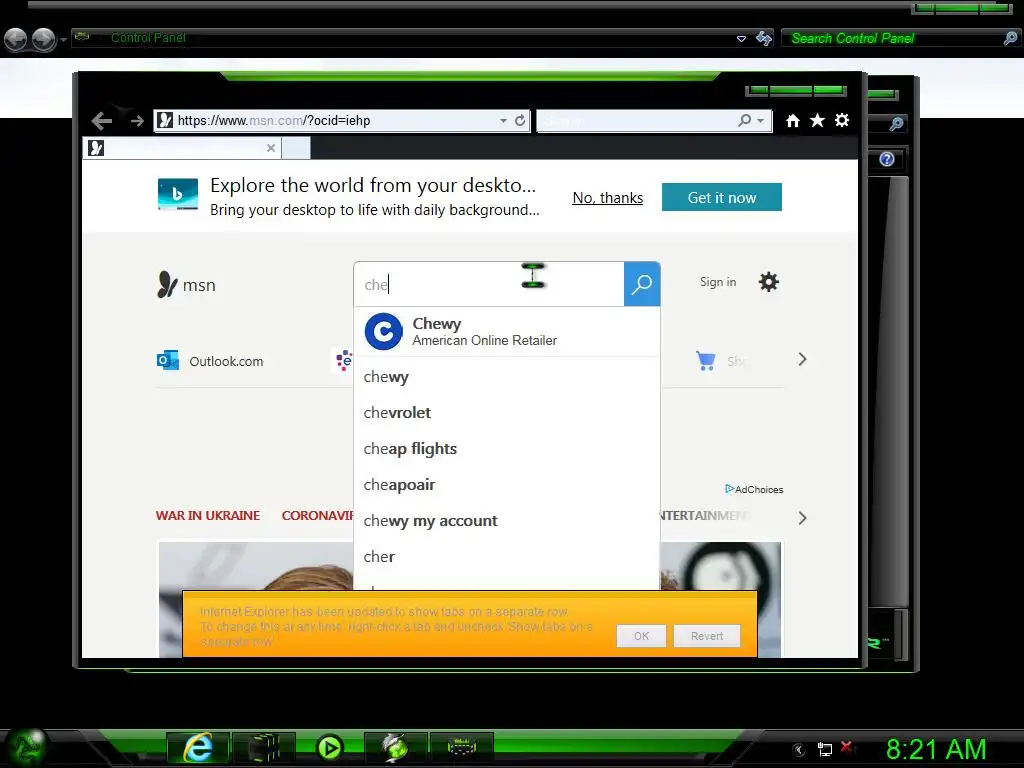
Task: Open the last taskbar icon
Action: pos(462,748)
